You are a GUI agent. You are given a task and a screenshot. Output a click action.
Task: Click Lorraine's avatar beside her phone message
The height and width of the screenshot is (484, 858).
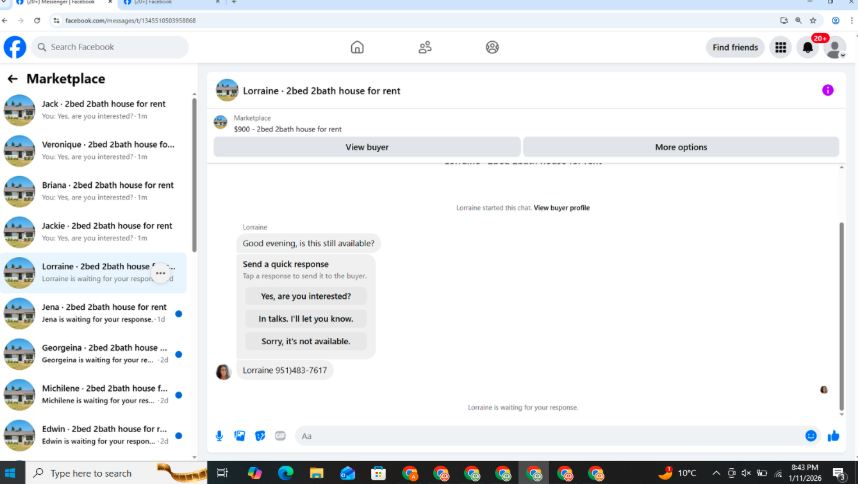click(x=223, y=371)
